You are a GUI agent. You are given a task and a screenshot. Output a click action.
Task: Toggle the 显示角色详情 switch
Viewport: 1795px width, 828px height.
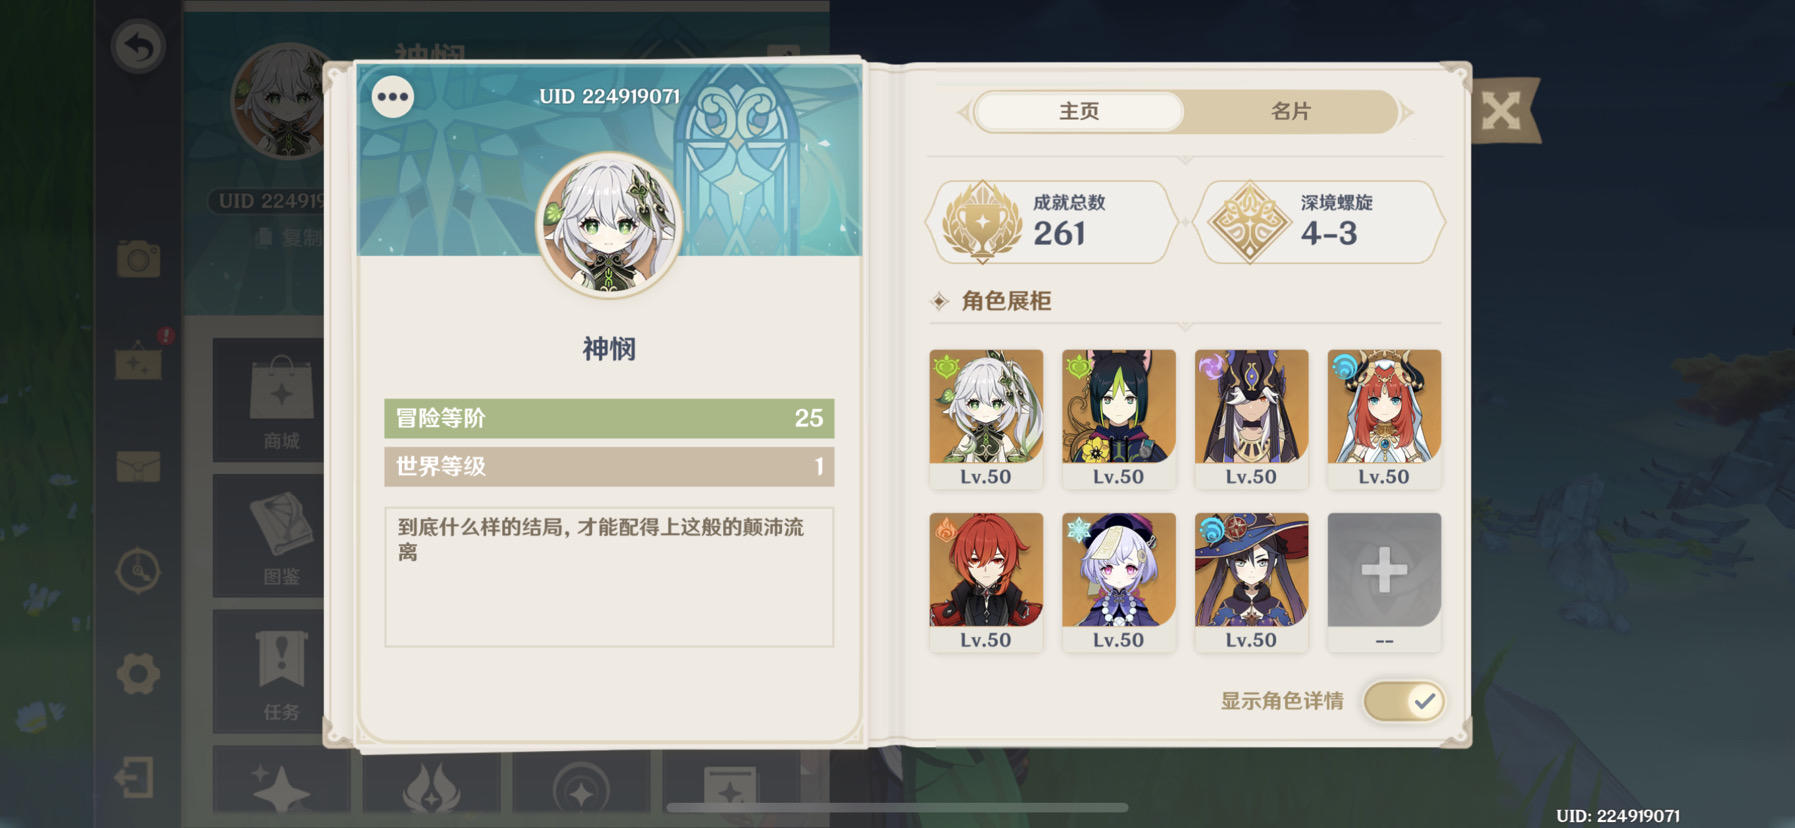tap(1404, 701)
